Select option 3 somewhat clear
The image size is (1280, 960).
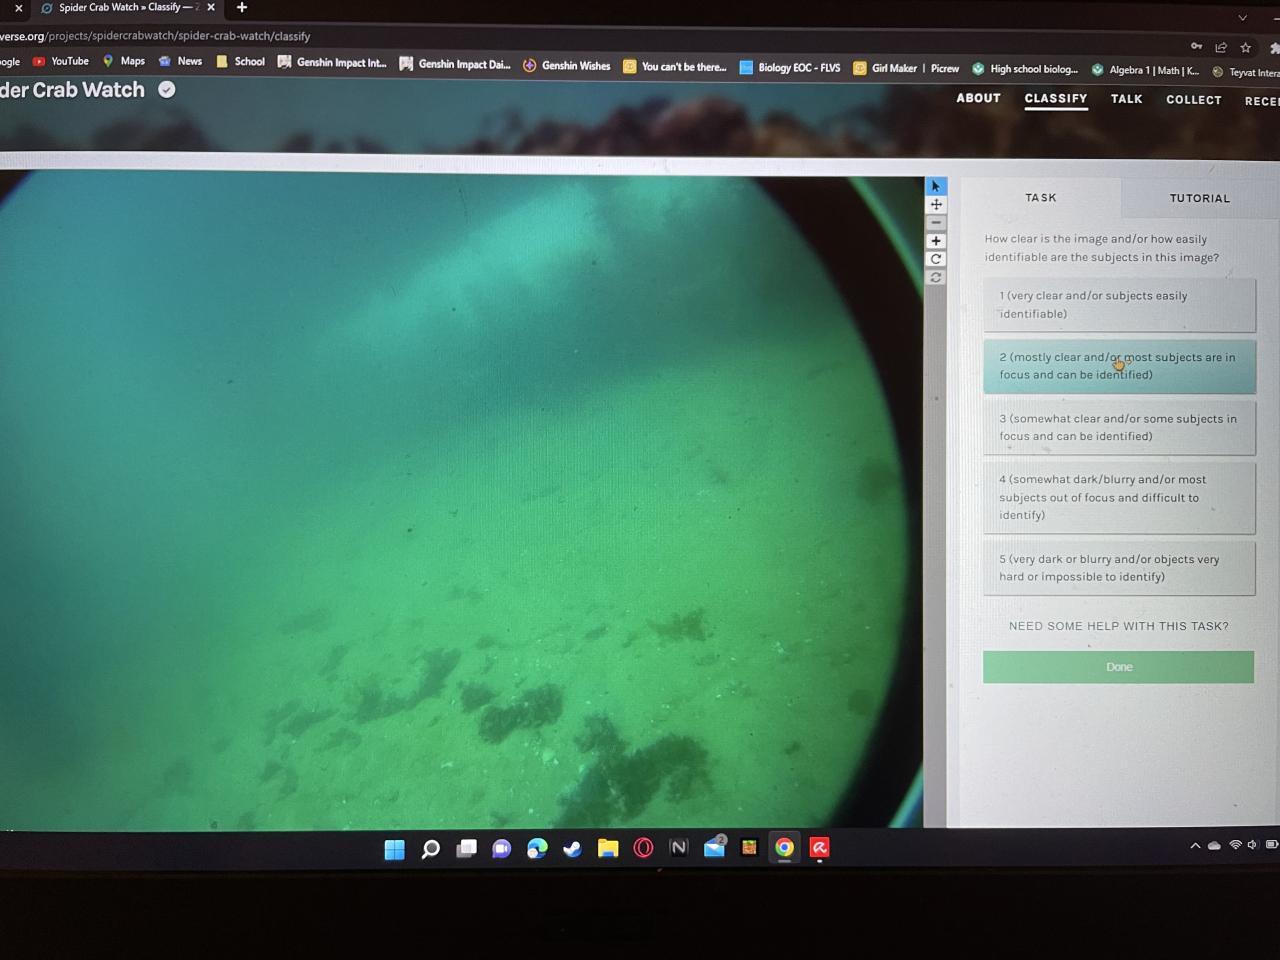1119,427
